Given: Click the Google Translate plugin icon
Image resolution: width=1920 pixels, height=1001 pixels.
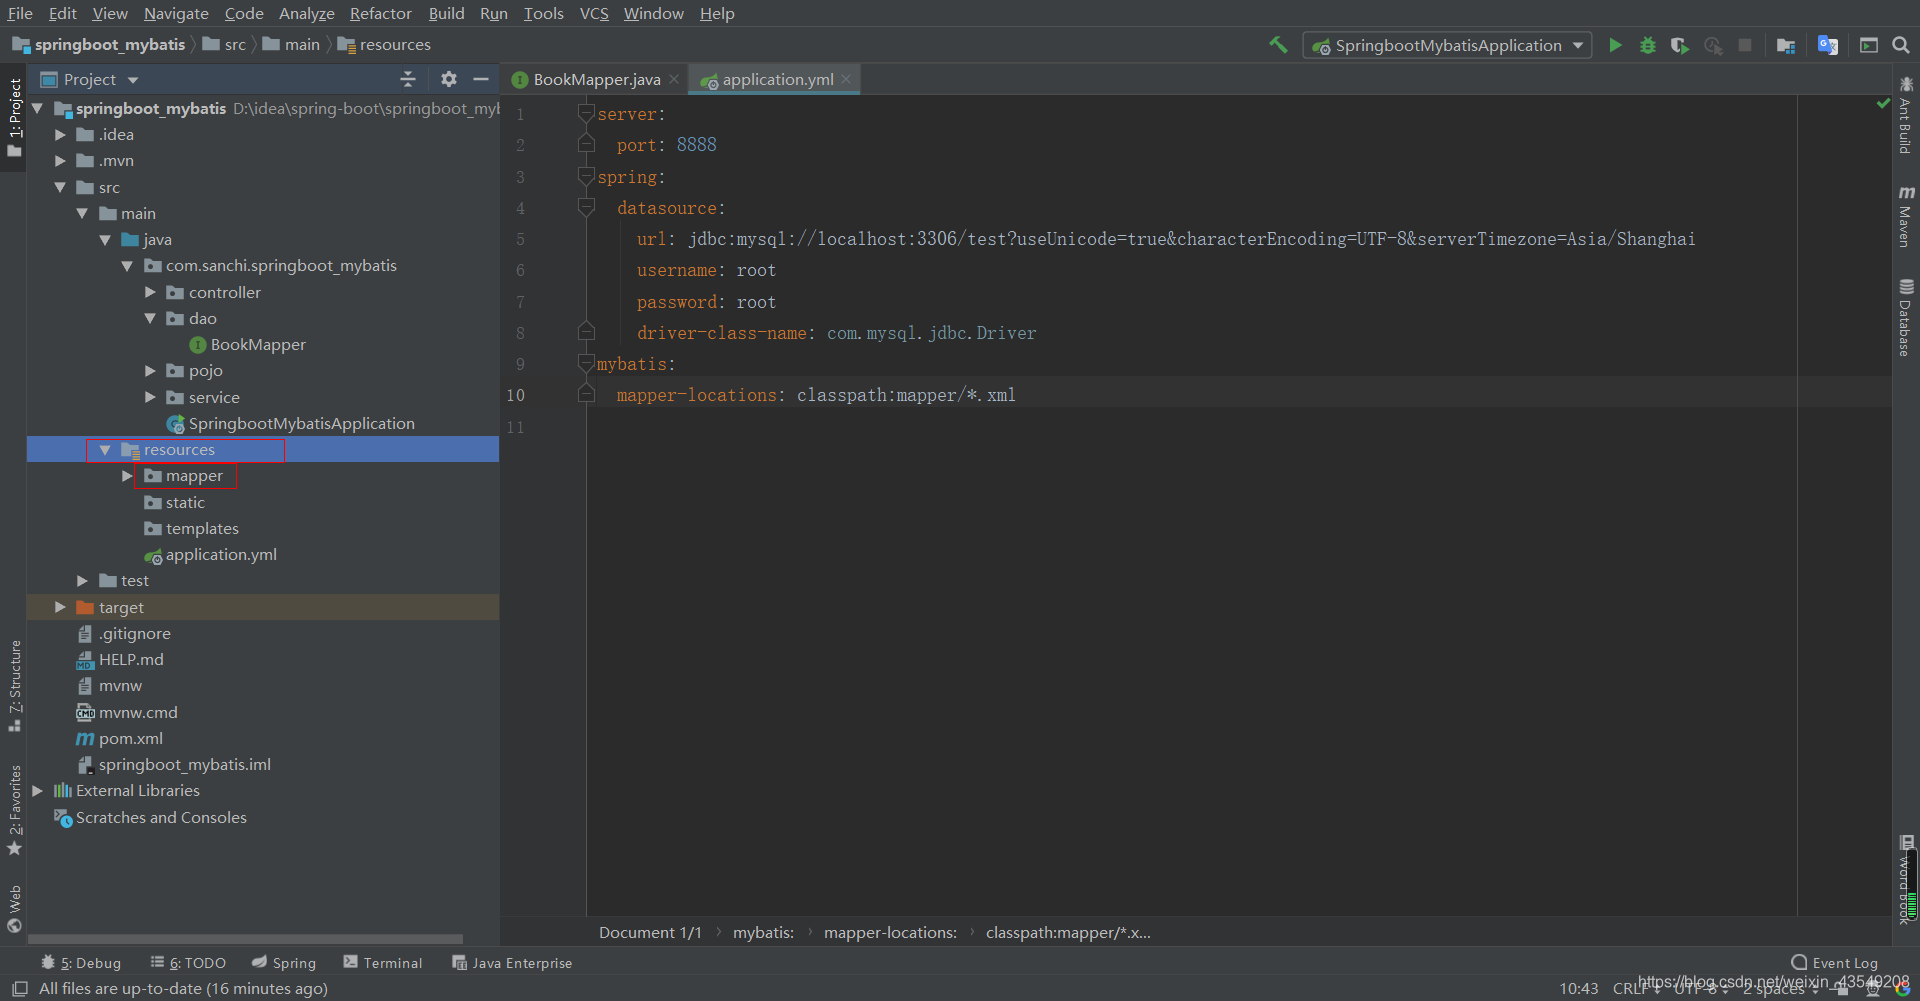Looking at the screenshot, I should [1828, 45].
